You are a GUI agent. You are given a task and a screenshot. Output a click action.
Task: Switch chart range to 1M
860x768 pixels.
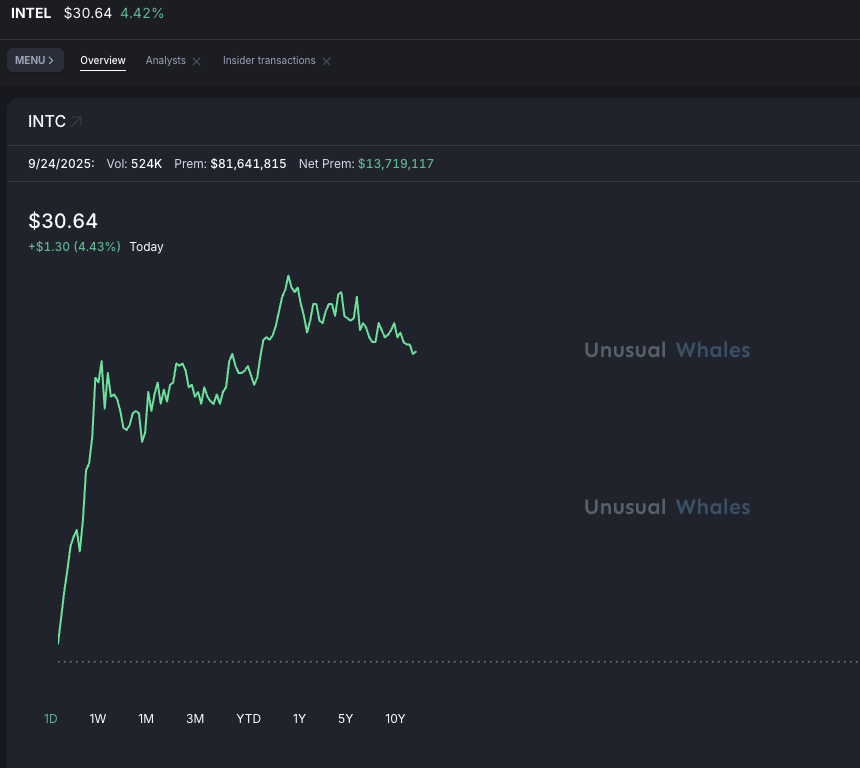[146, 719]
